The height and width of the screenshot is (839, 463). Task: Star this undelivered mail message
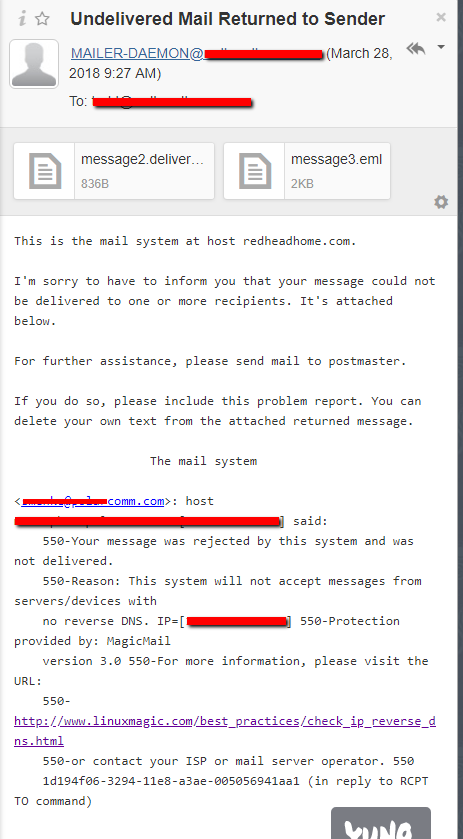42,19
